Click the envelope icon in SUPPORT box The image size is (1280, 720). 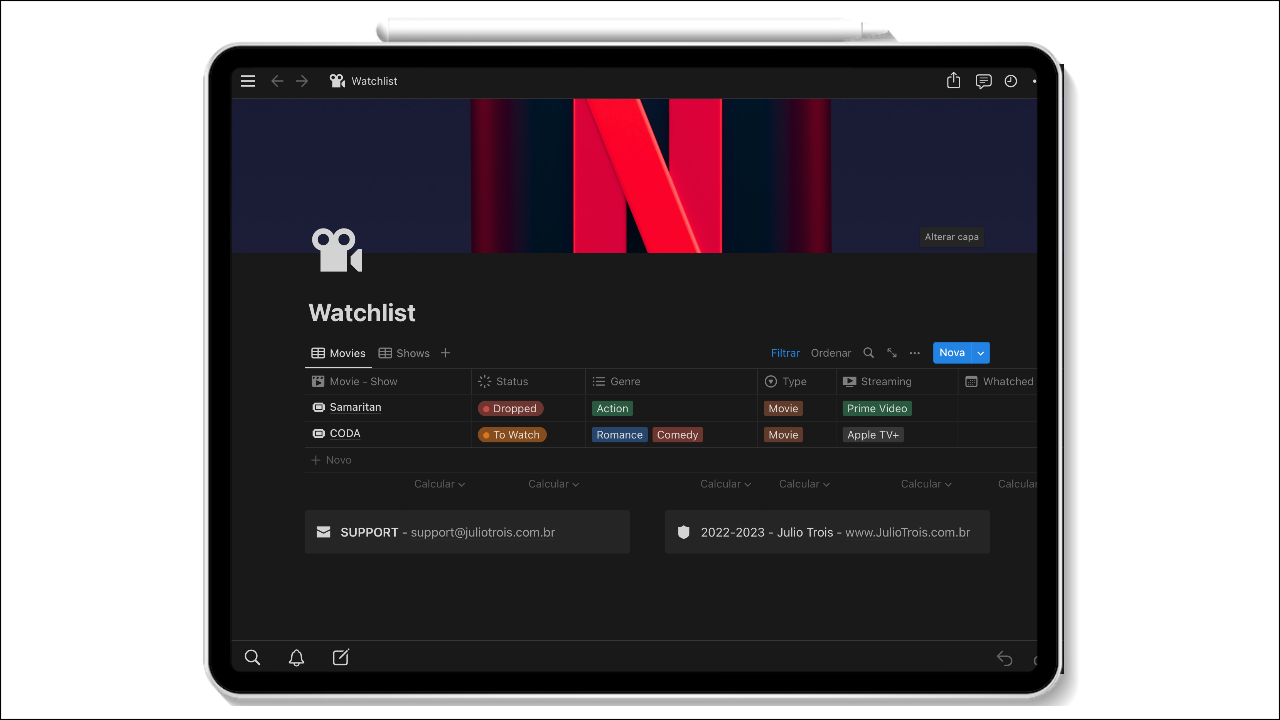323,532
